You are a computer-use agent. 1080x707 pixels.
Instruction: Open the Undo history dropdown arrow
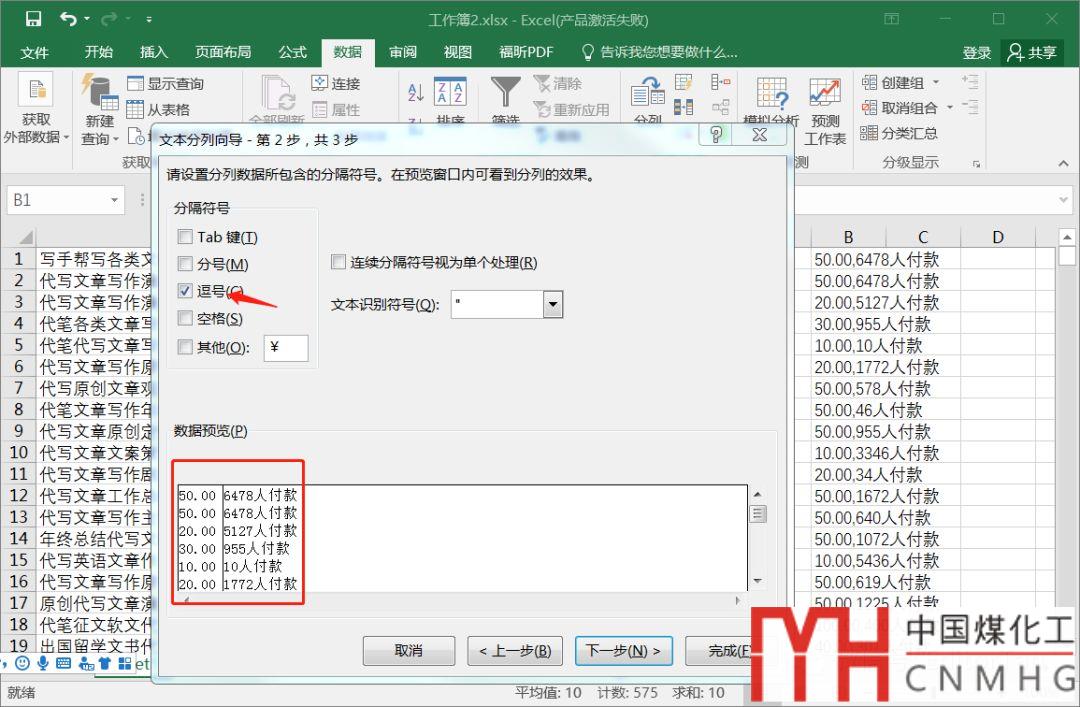click(87, 19)
